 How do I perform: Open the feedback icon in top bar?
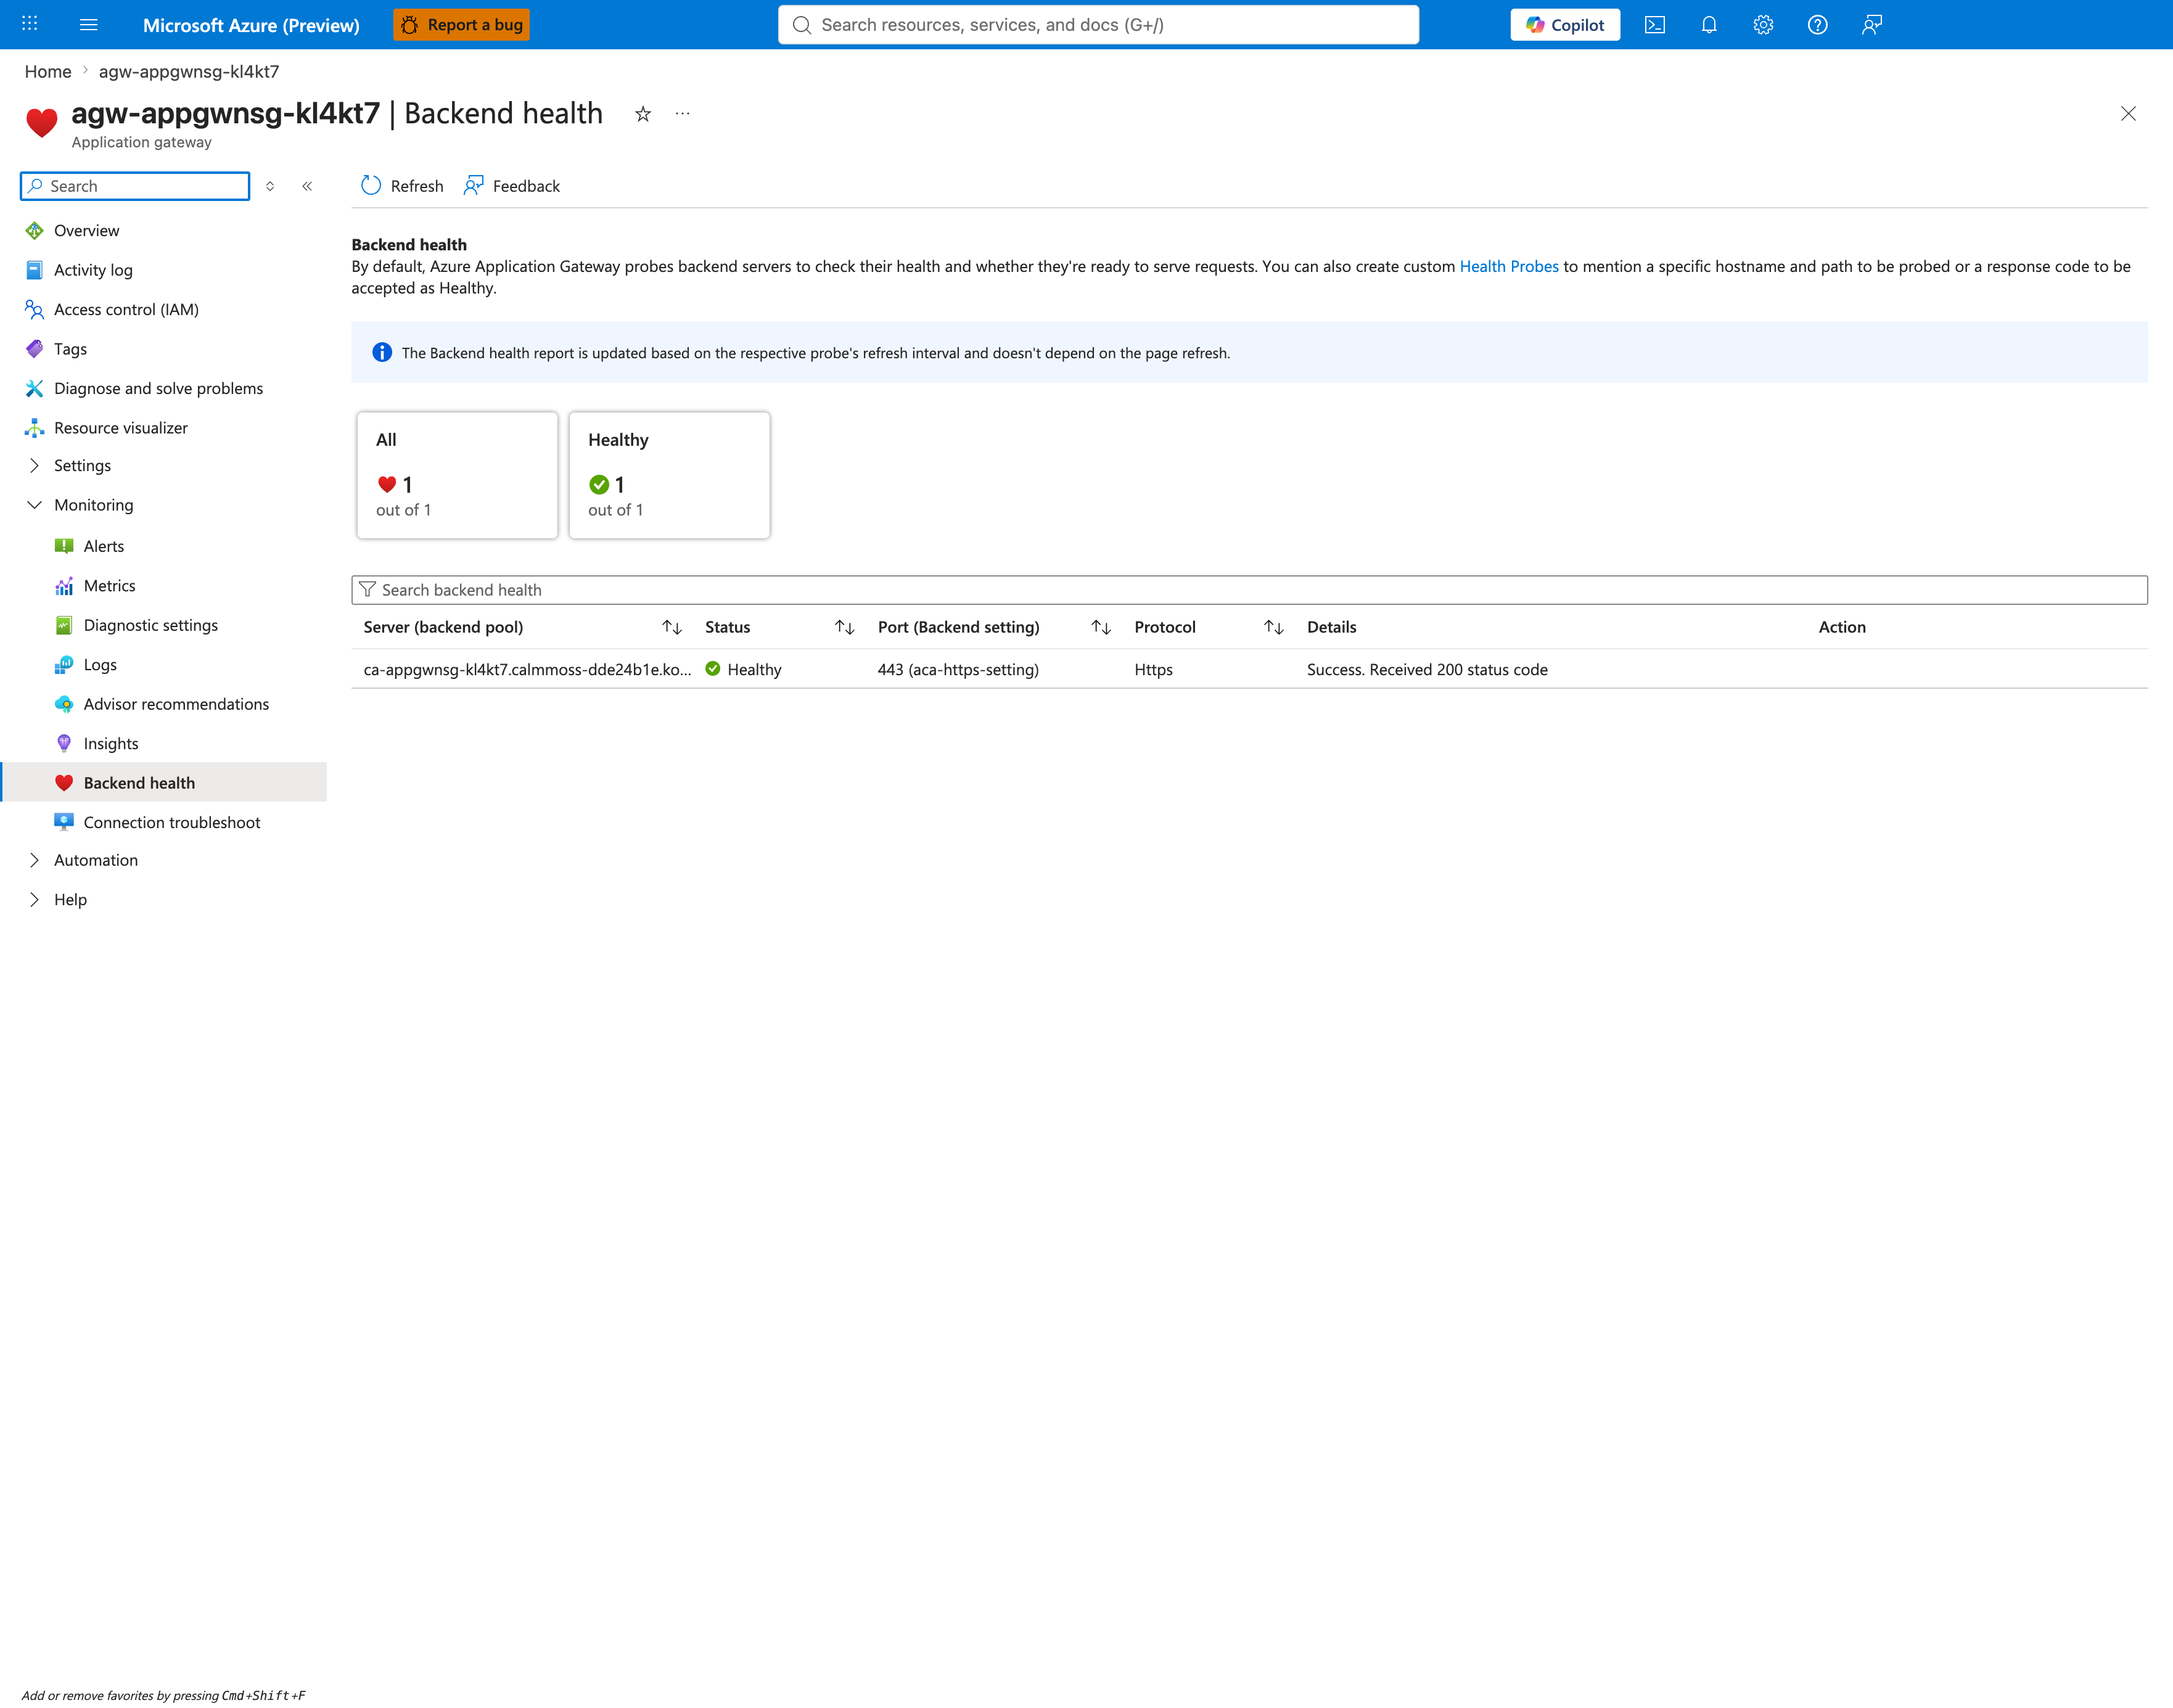click(x=1872, y=25)
